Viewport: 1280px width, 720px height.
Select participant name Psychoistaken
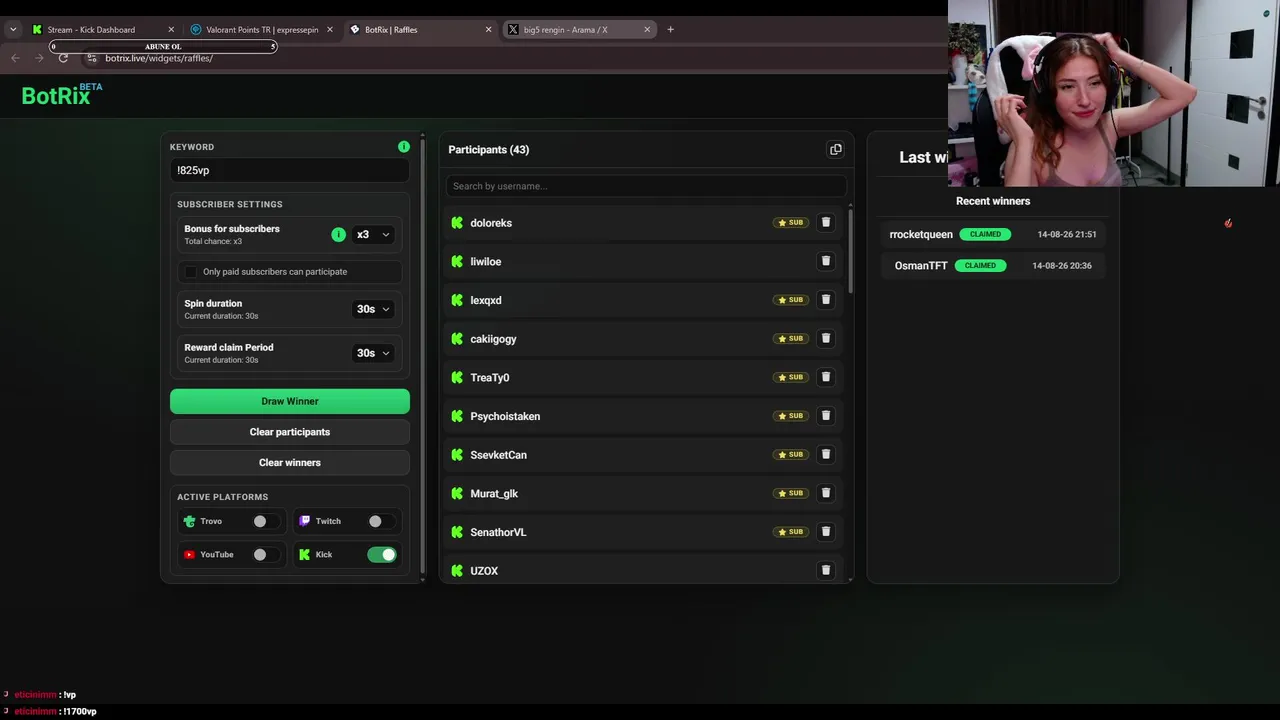pos(505,416)
